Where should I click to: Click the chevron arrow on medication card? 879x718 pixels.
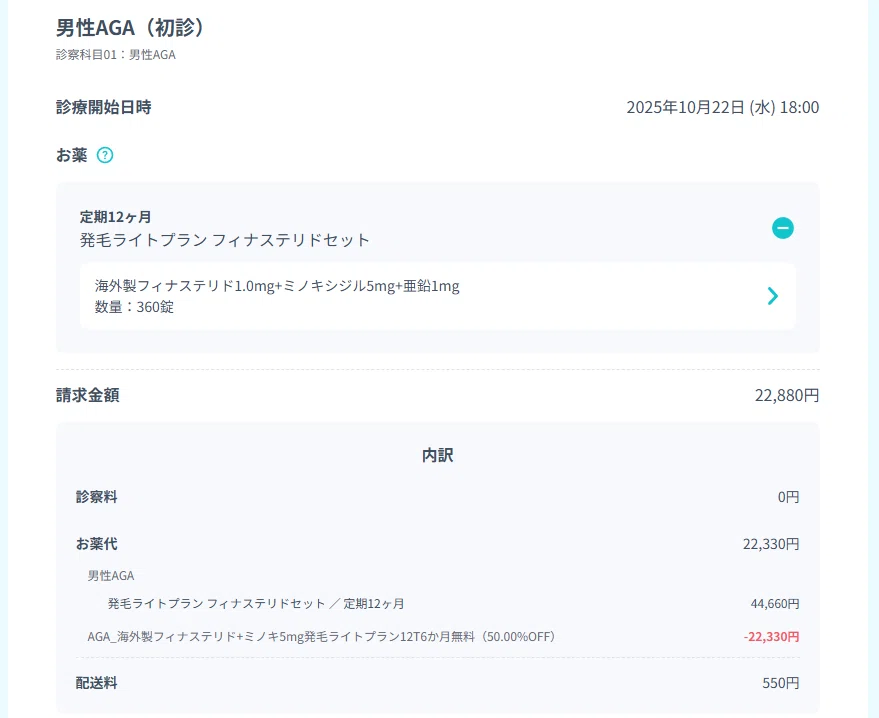pyautogui.click(x=772, y=296)
